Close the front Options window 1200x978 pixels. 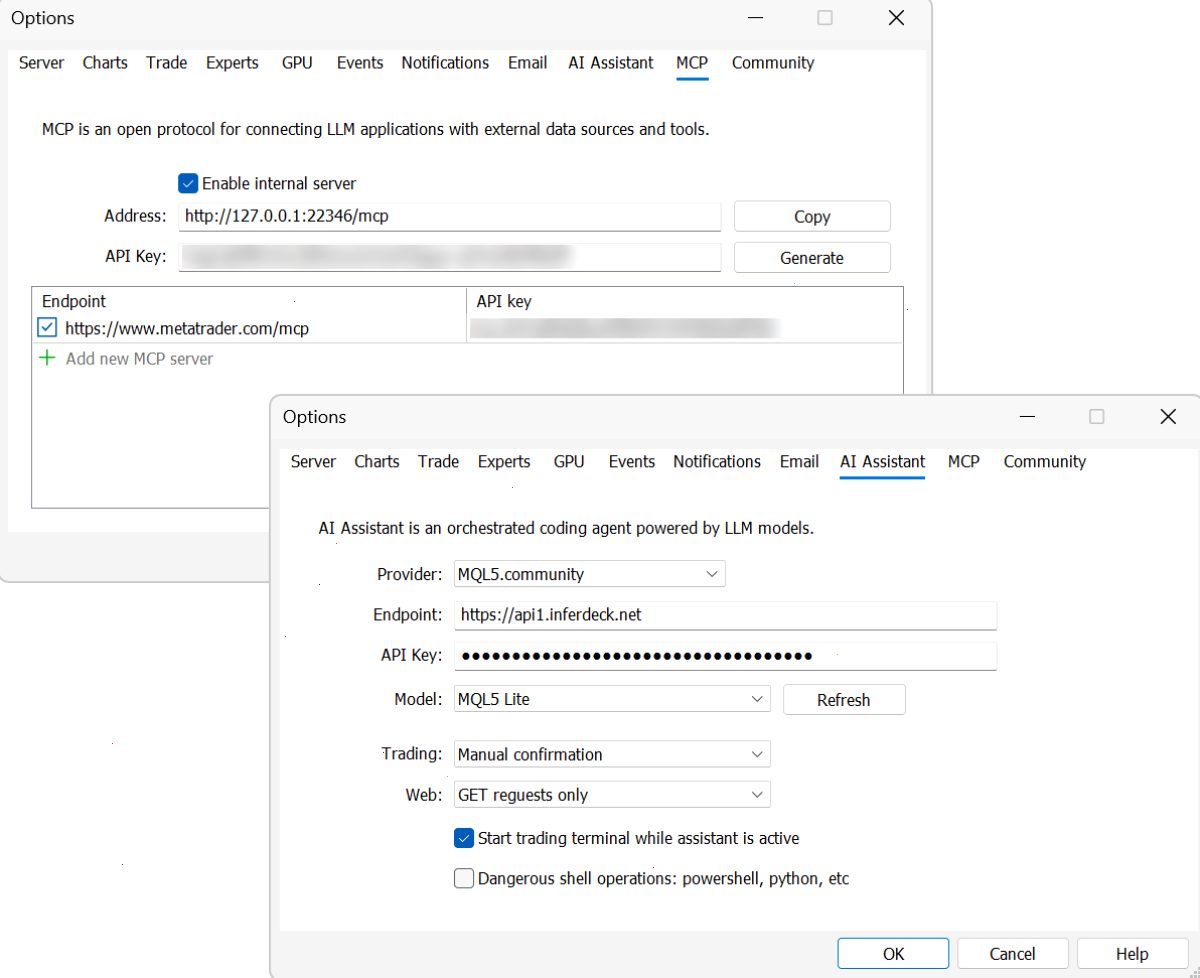[1167, 417]
